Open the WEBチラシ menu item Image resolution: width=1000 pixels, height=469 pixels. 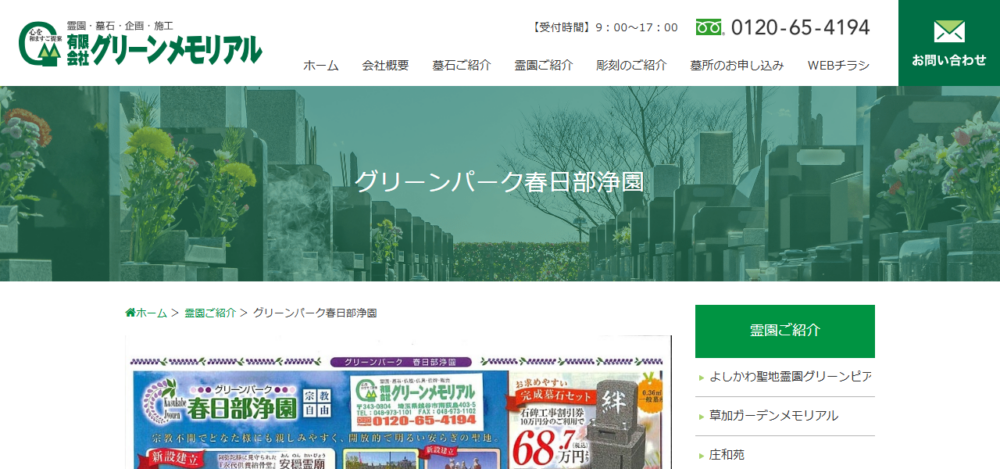click(838, 65)
